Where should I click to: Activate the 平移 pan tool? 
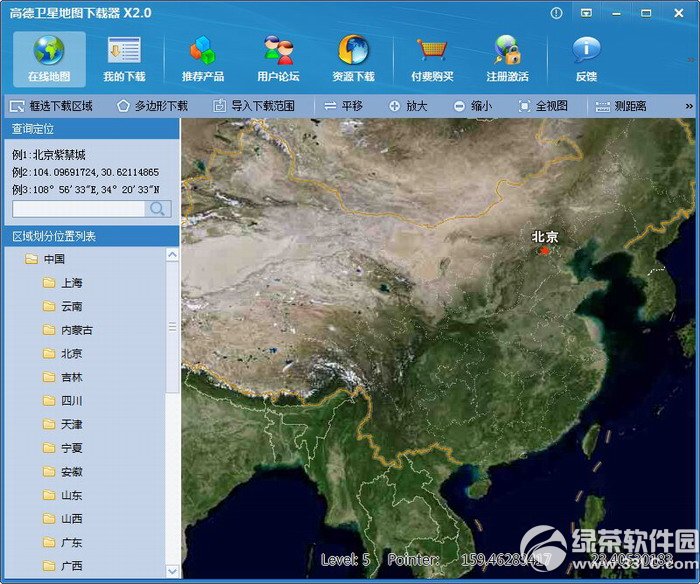[x=343, y=106]
